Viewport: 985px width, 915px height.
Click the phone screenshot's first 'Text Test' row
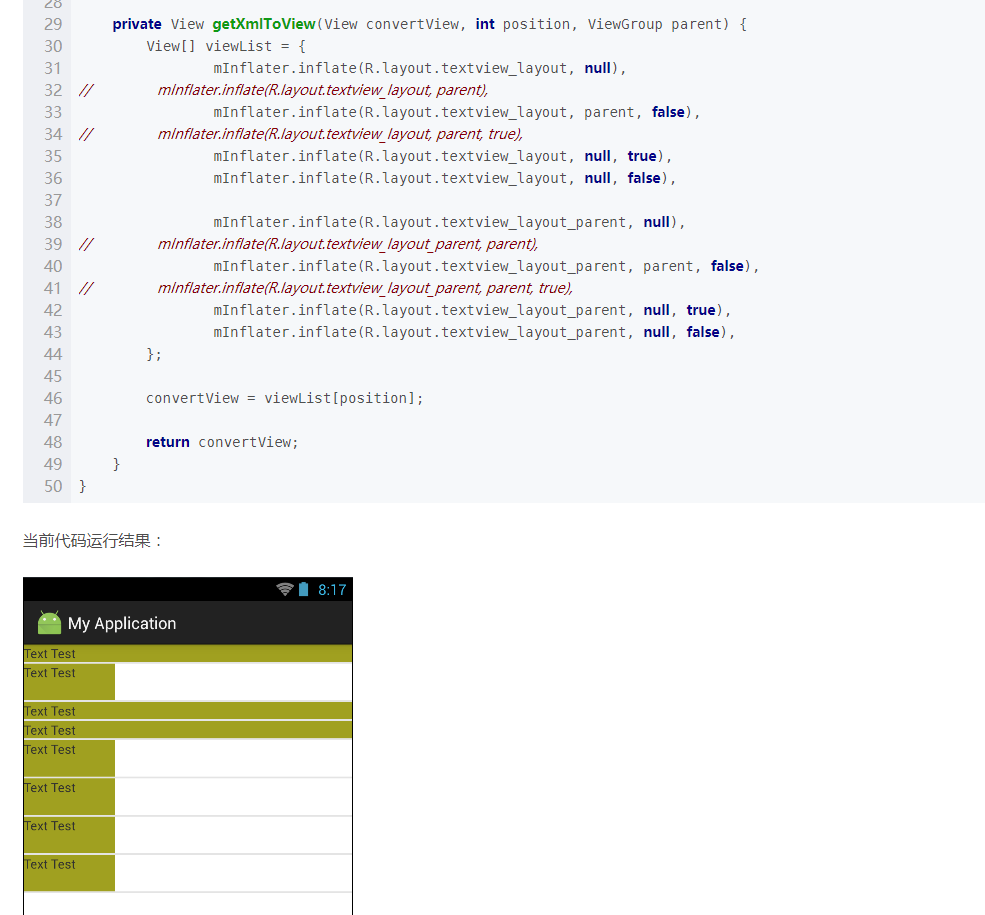pyautogui.click(x=188, y=654)
